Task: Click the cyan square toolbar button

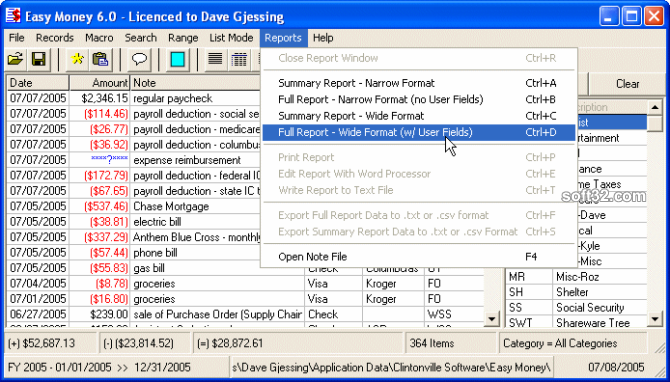Action: (177, 59)
